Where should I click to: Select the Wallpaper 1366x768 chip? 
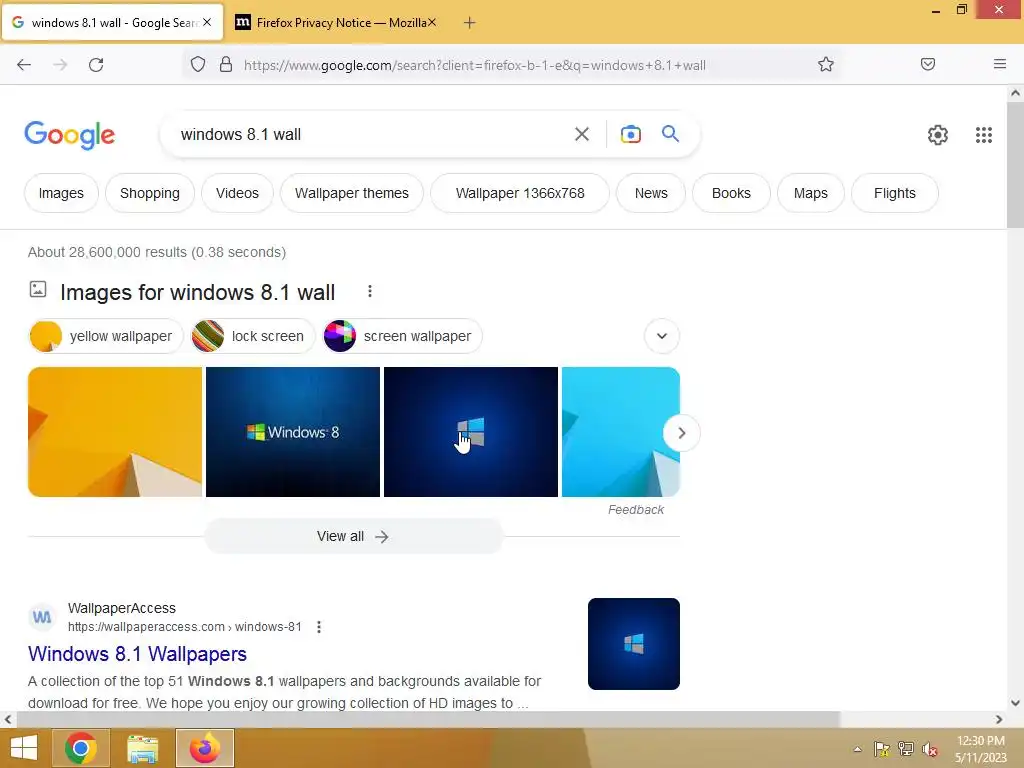tap(520, 193)
